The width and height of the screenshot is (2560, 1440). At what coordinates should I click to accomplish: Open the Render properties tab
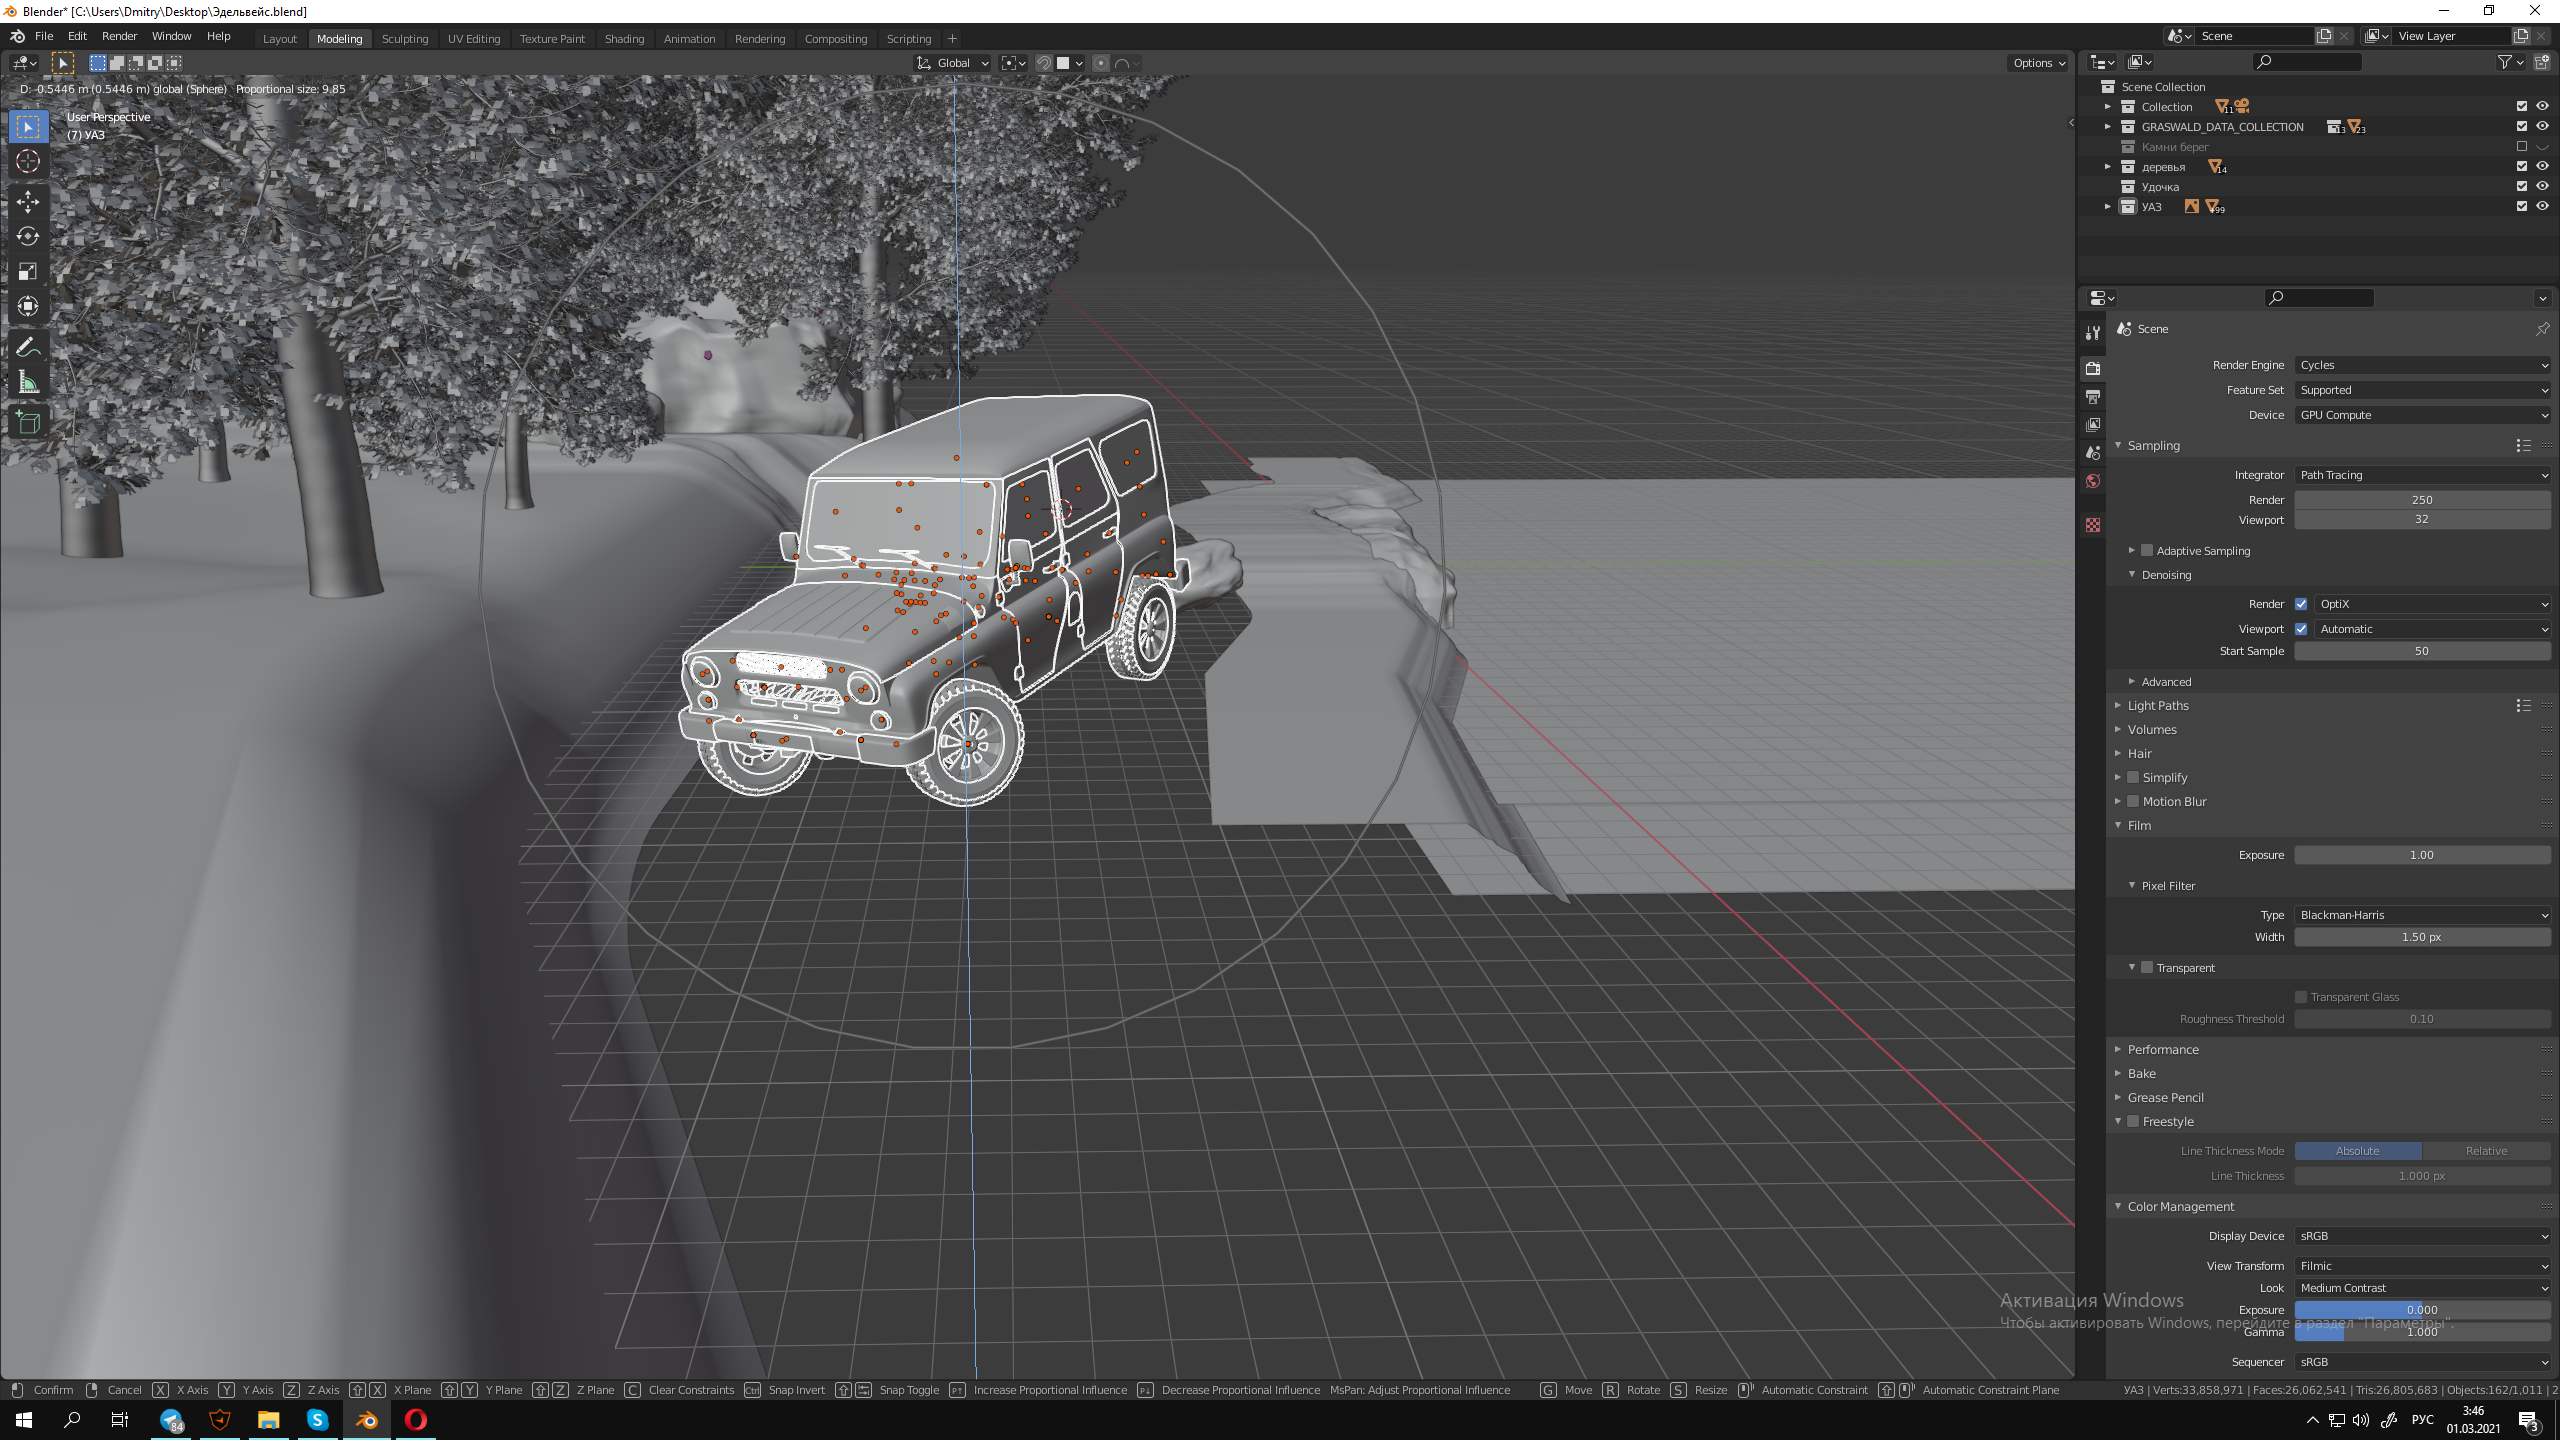coord(2092,368)
